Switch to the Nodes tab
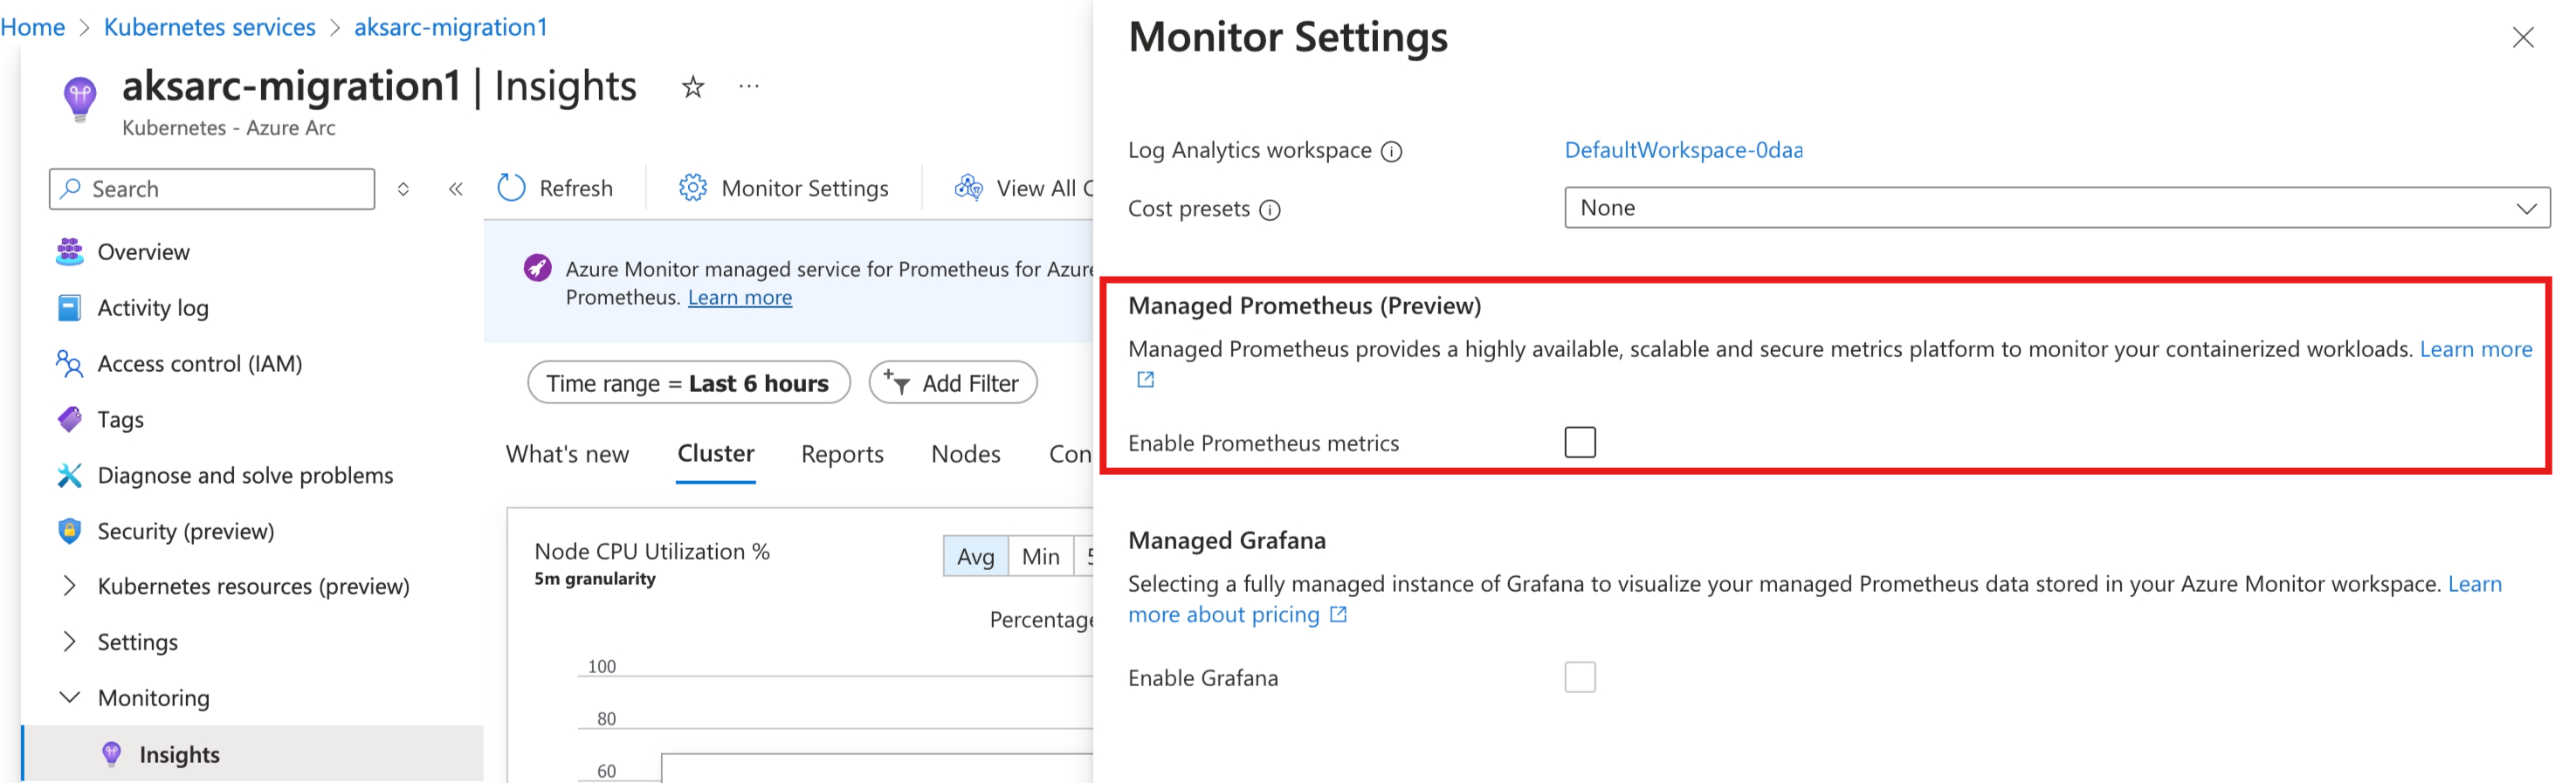 click(x=965, y=454)
